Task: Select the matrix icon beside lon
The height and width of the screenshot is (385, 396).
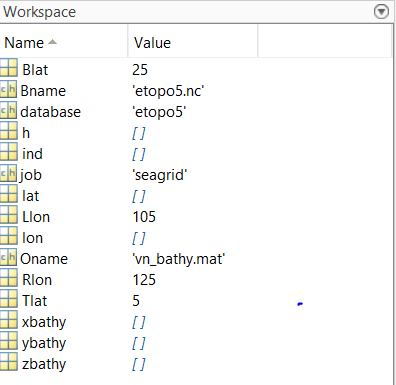Action: 9,236
